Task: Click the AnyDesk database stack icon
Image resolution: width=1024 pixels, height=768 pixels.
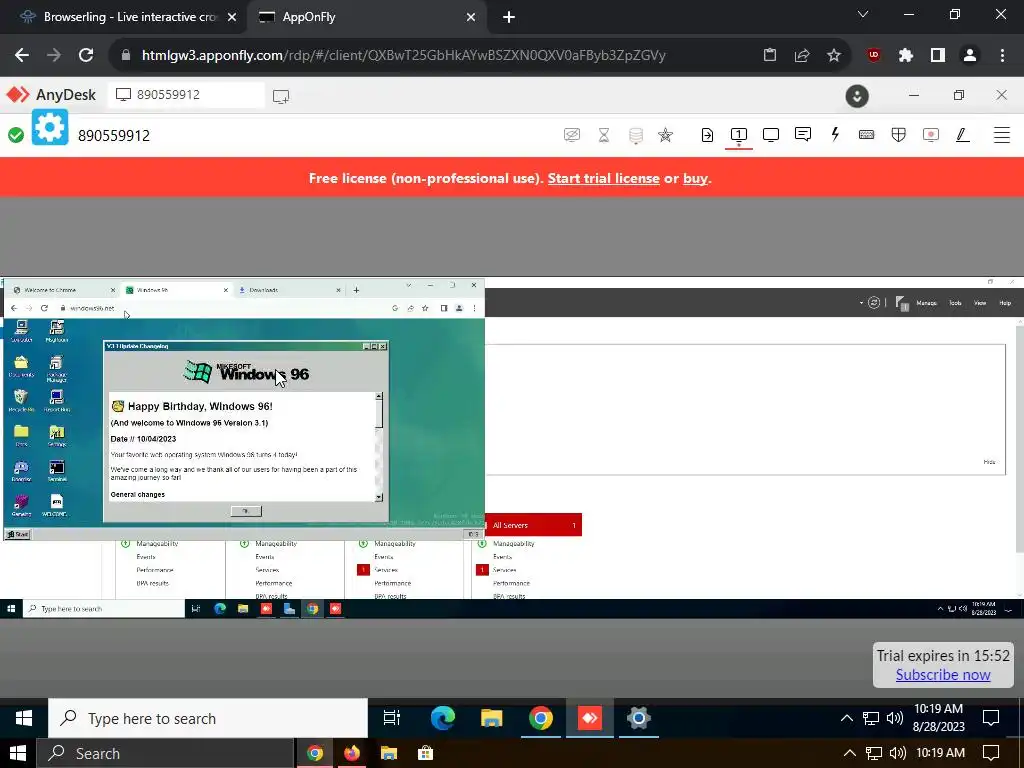Action: (x=635, y=135)
